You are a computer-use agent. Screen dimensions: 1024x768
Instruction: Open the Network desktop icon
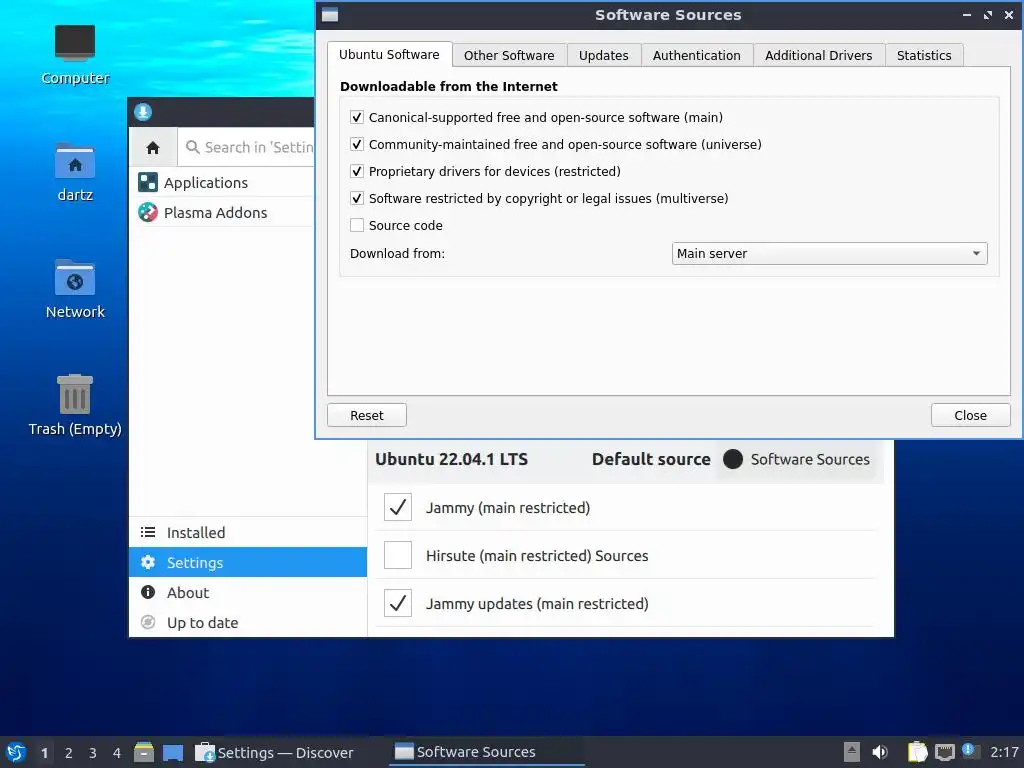74,278
